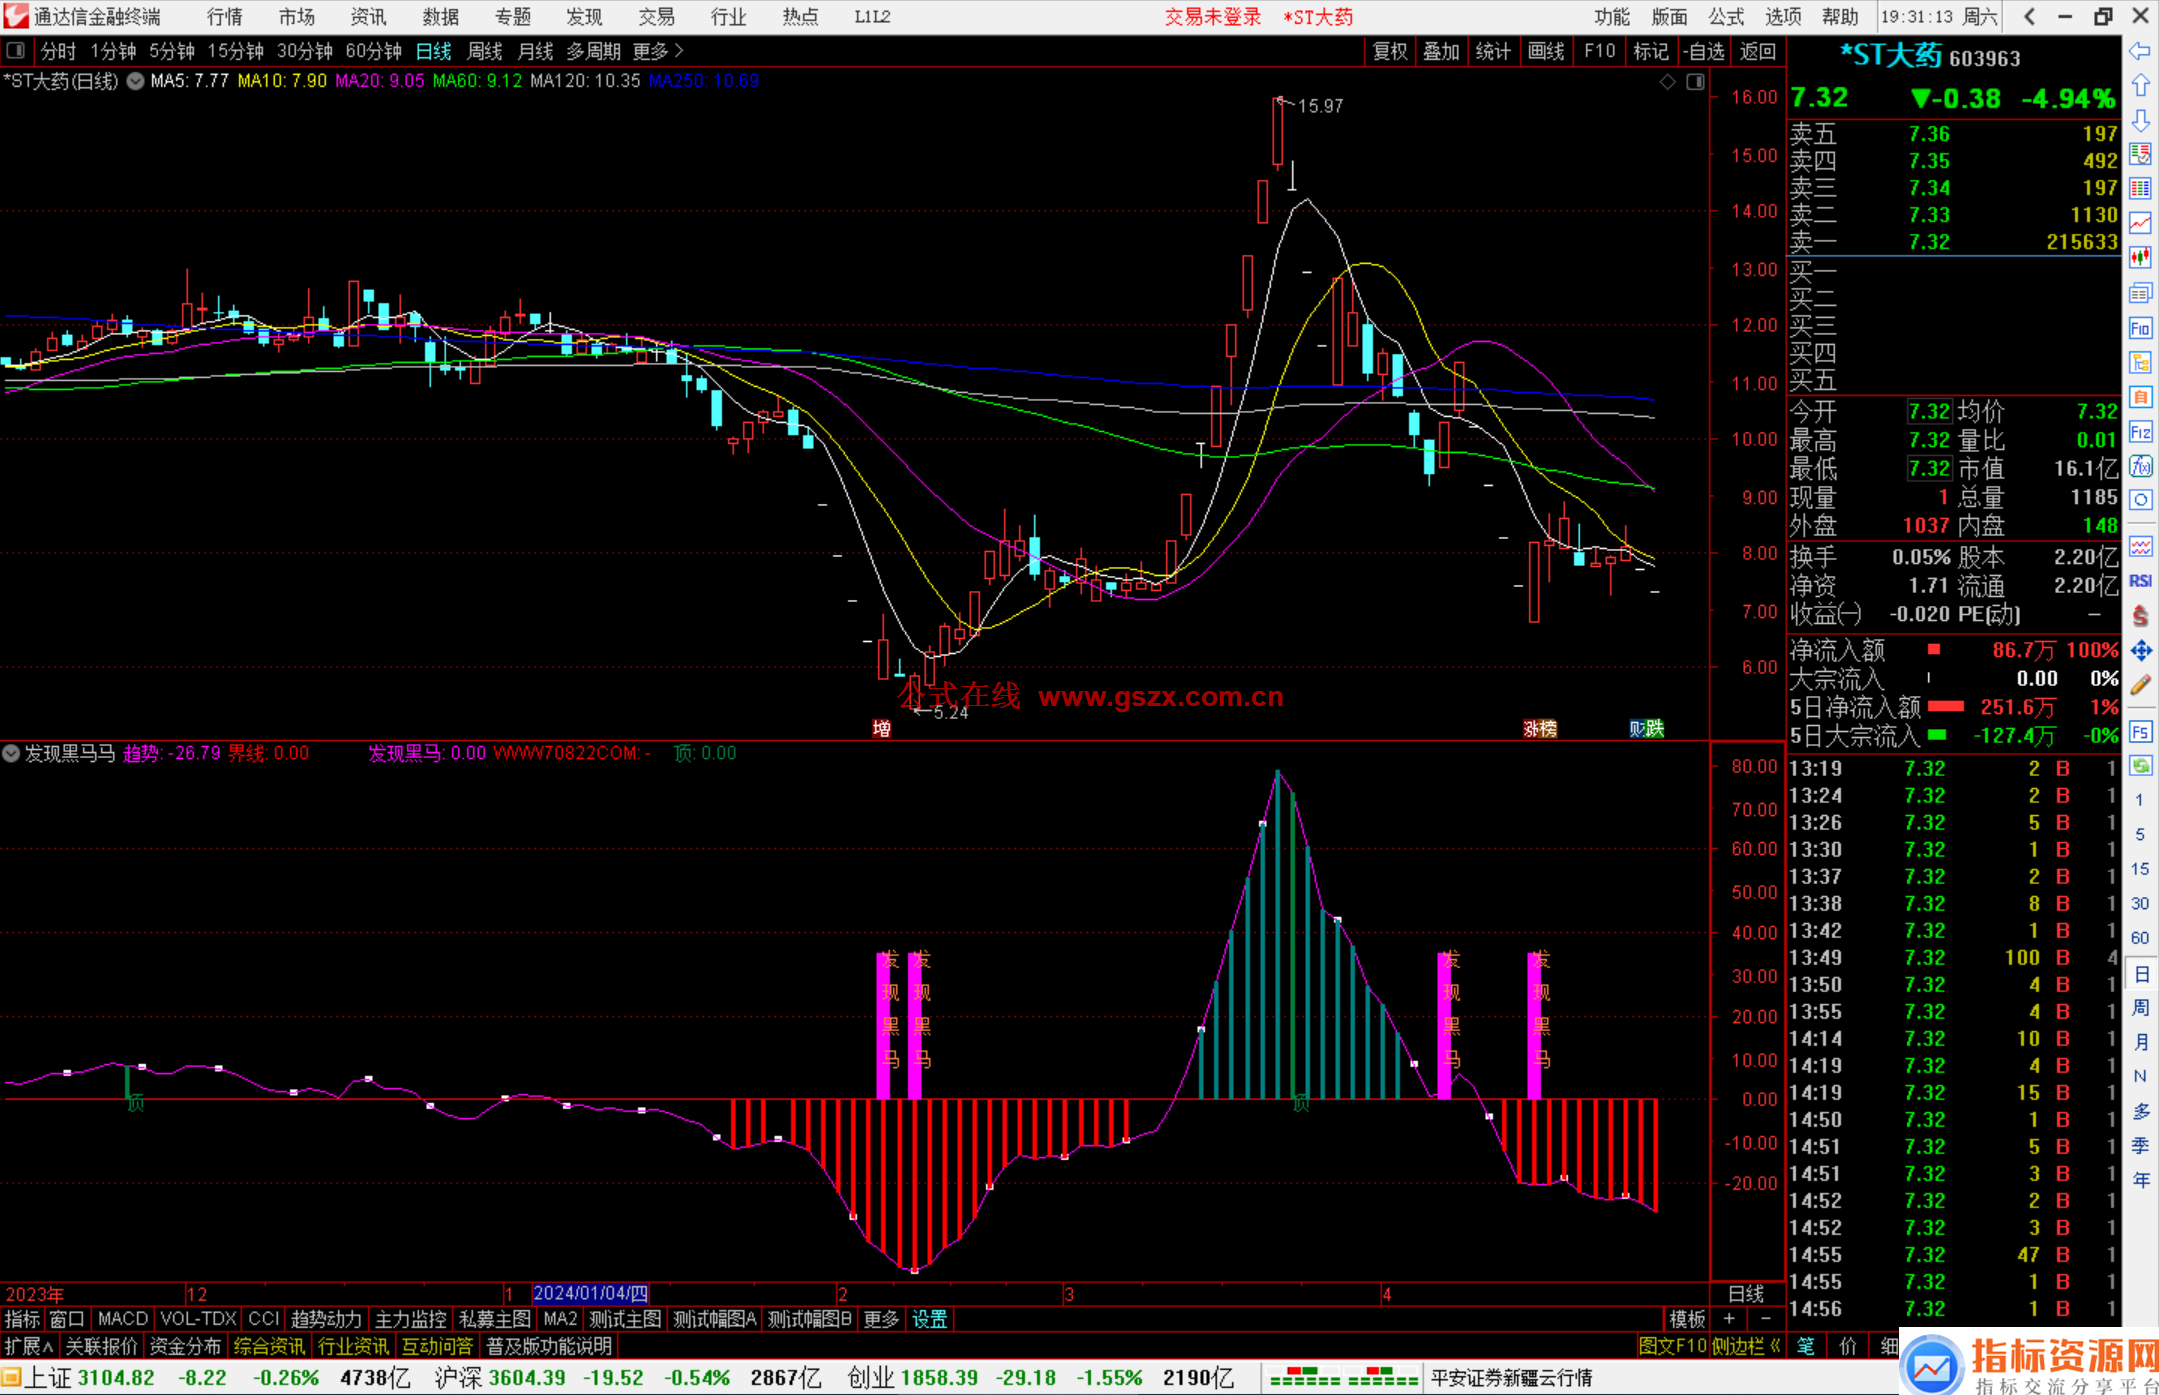Viewport: 2159px width, 1395px height.
Task: Click the app logo icon in title bar
Action: pos(16,16)
